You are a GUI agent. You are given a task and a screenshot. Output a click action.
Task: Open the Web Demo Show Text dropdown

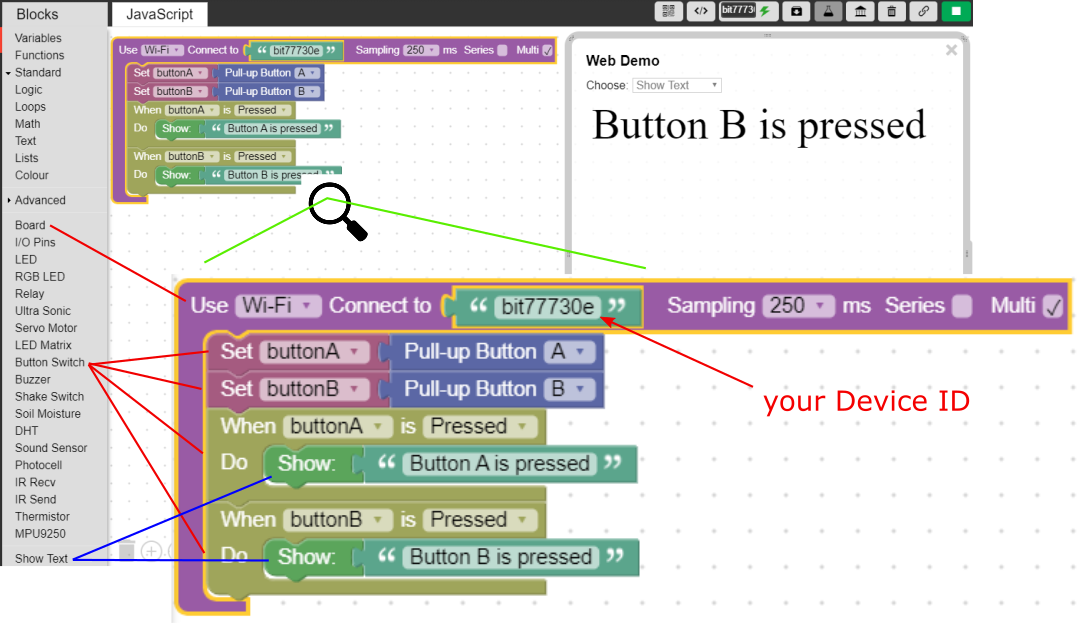[676, 85]
